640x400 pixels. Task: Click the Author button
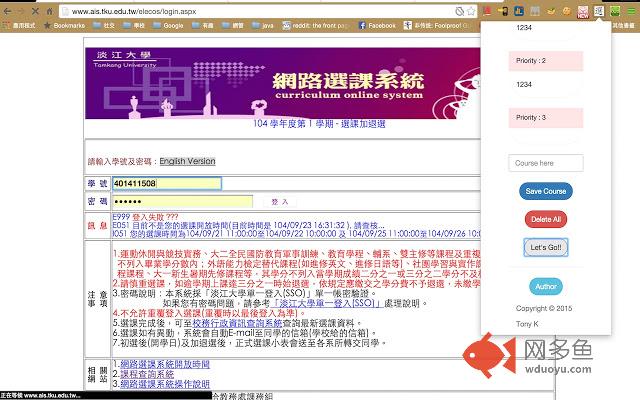(546, 287)
